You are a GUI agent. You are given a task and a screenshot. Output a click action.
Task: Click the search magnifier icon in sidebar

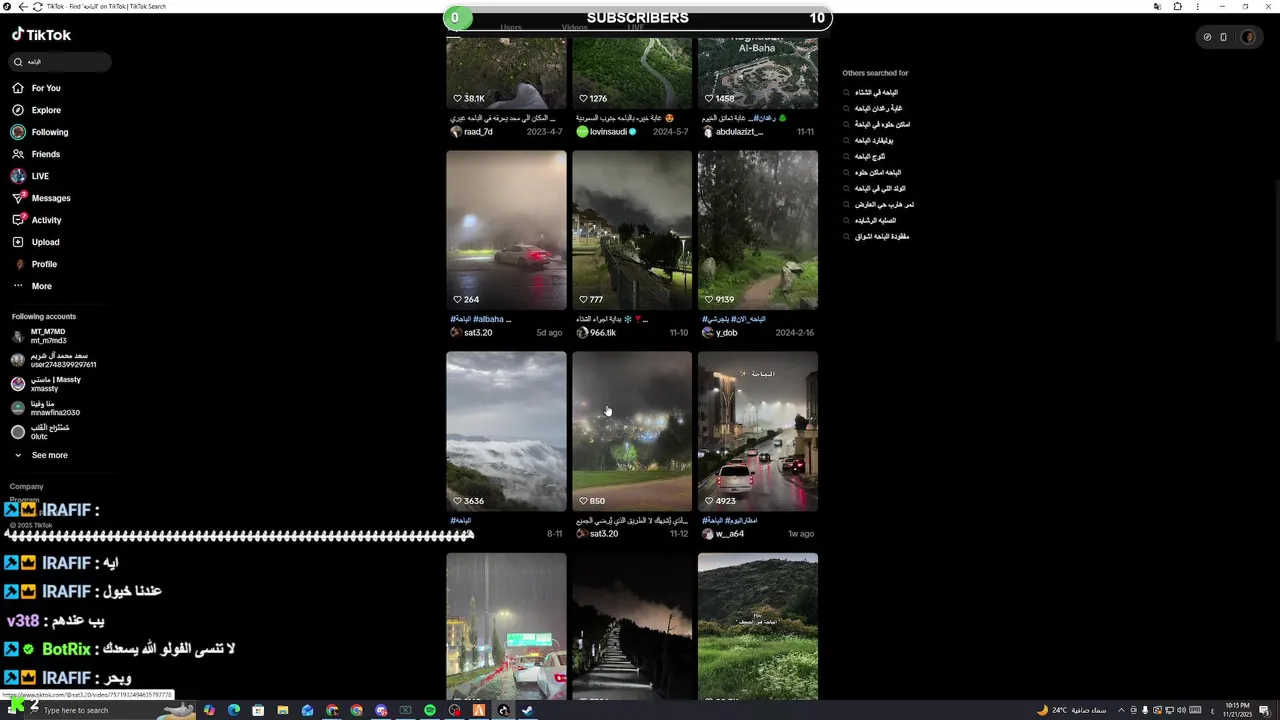18,62
